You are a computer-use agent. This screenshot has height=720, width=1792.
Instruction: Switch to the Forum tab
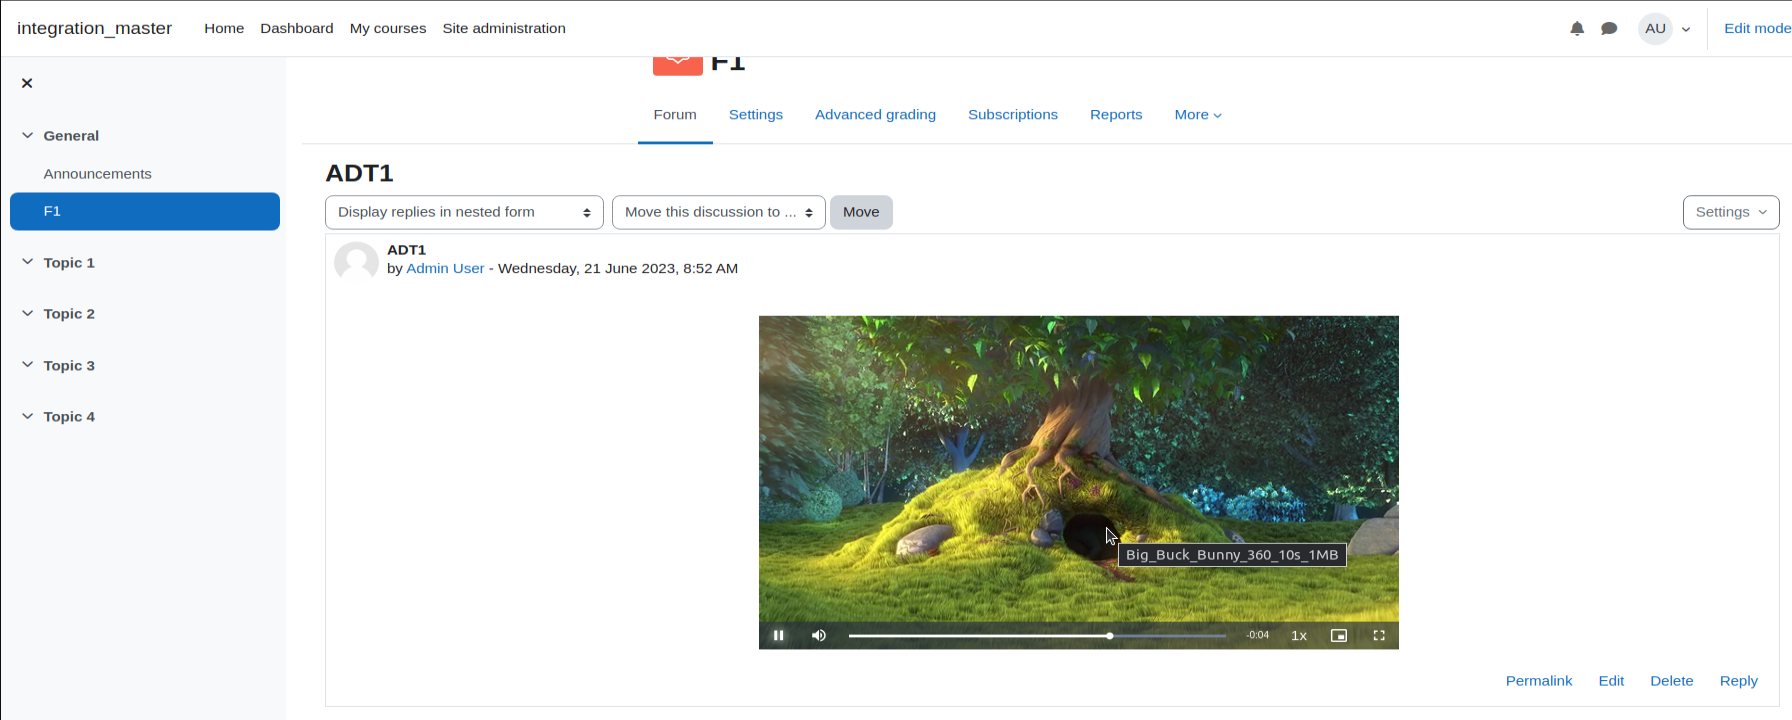pos(675,114)
